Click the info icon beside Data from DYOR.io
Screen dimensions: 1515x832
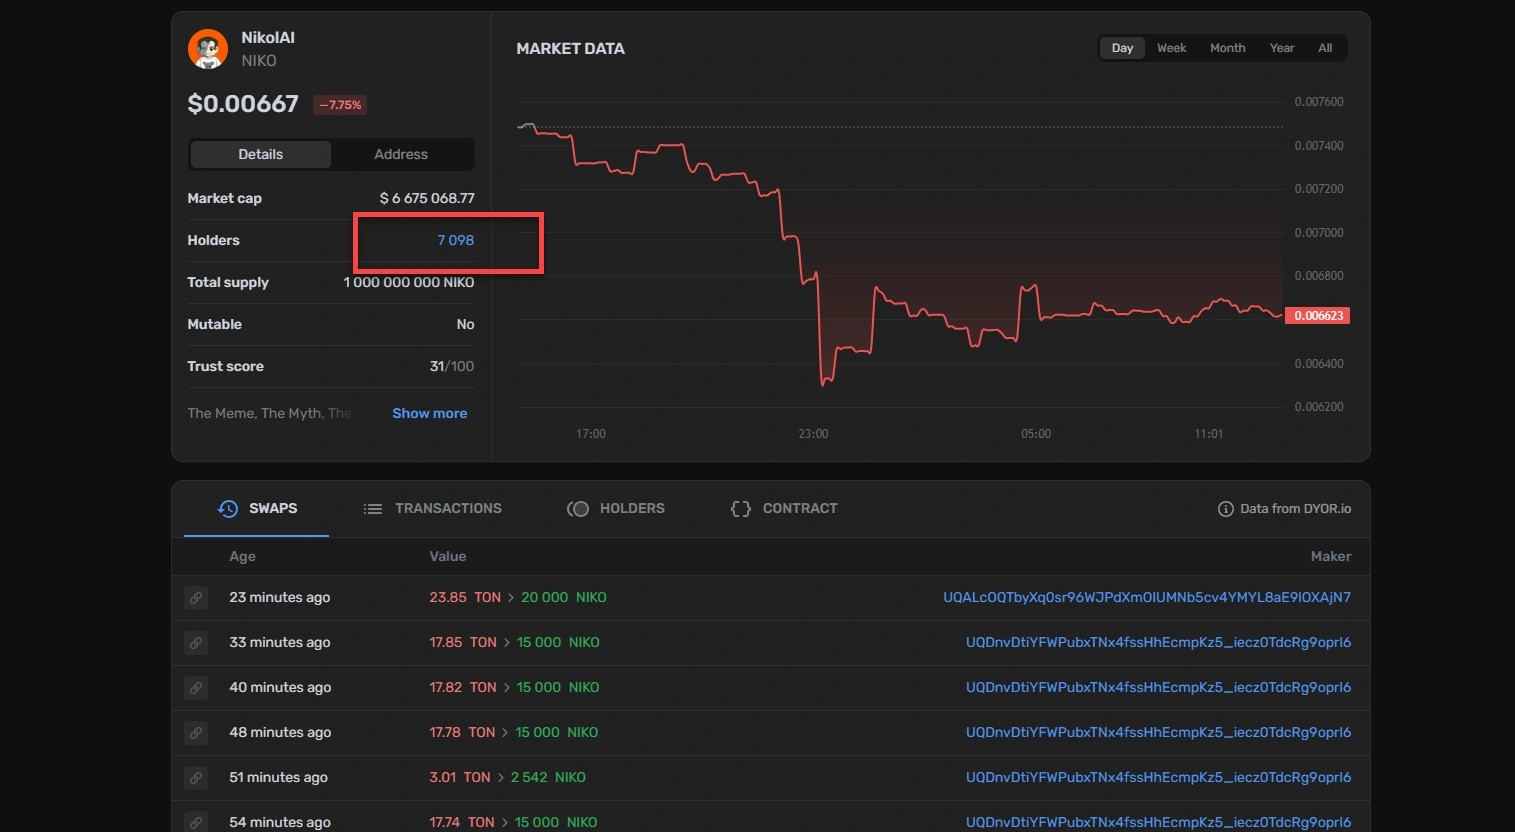[1225, 509]
